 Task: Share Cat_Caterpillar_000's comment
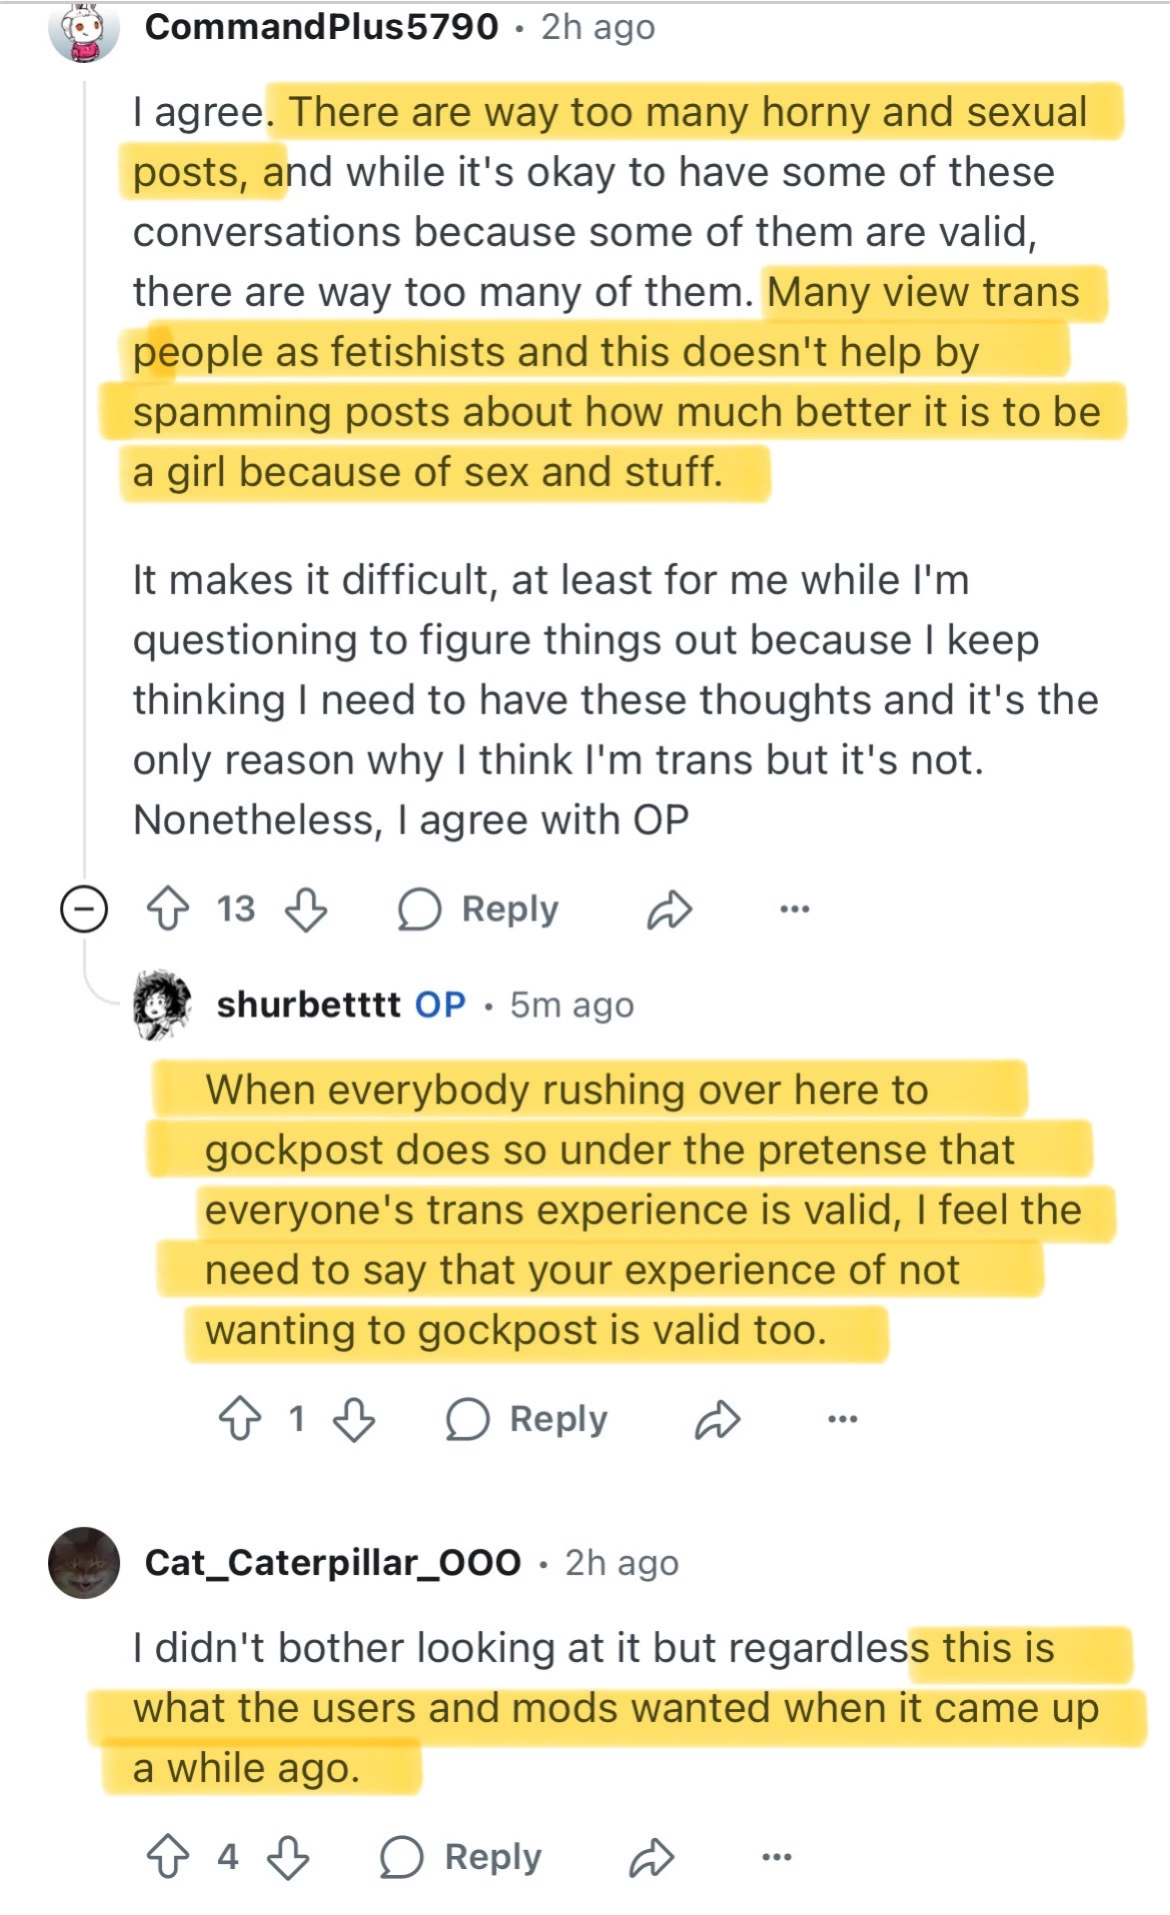pyautogui.click(x=652, y=1857)
